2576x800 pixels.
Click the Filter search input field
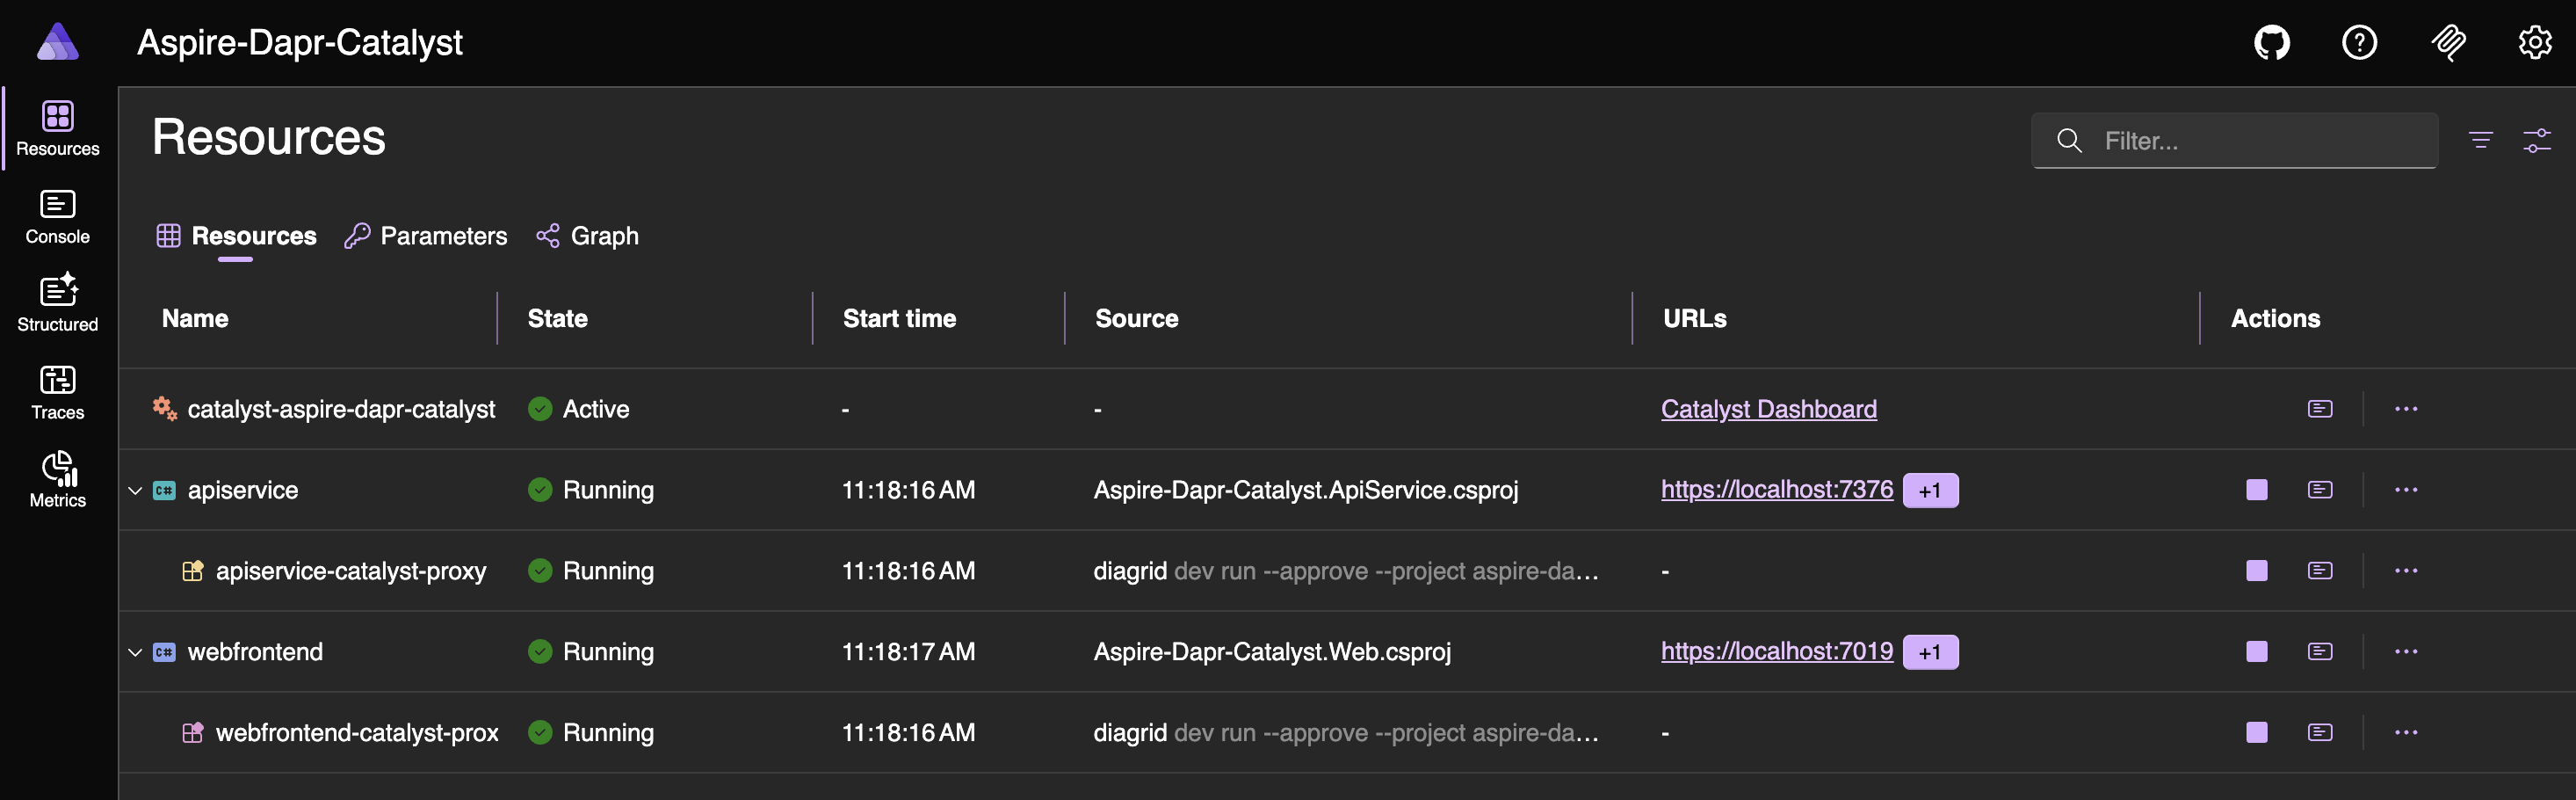[2250, 141]
